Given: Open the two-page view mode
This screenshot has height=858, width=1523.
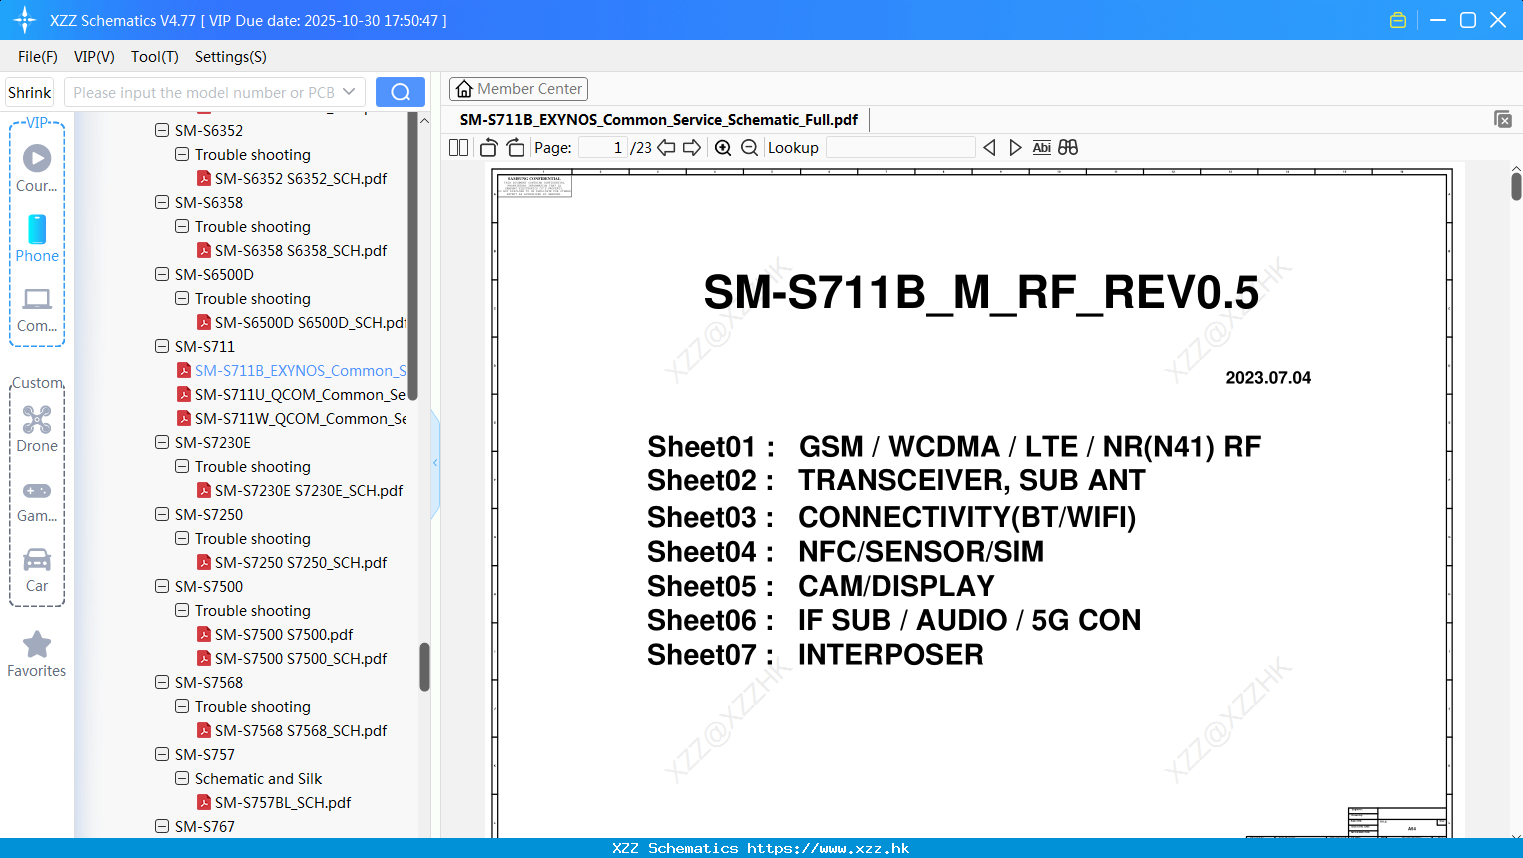Looking at the screenshot, I should pyautogui.click(x=457, y=147).
